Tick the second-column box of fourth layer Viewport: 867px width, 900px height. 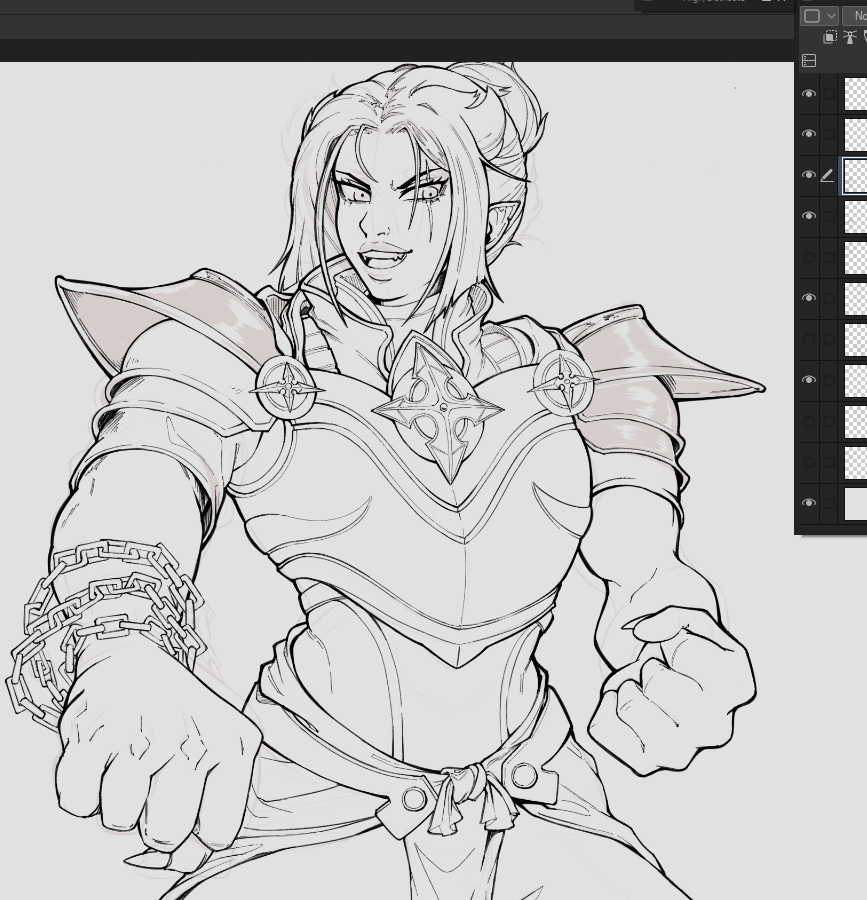coord(829,216)
